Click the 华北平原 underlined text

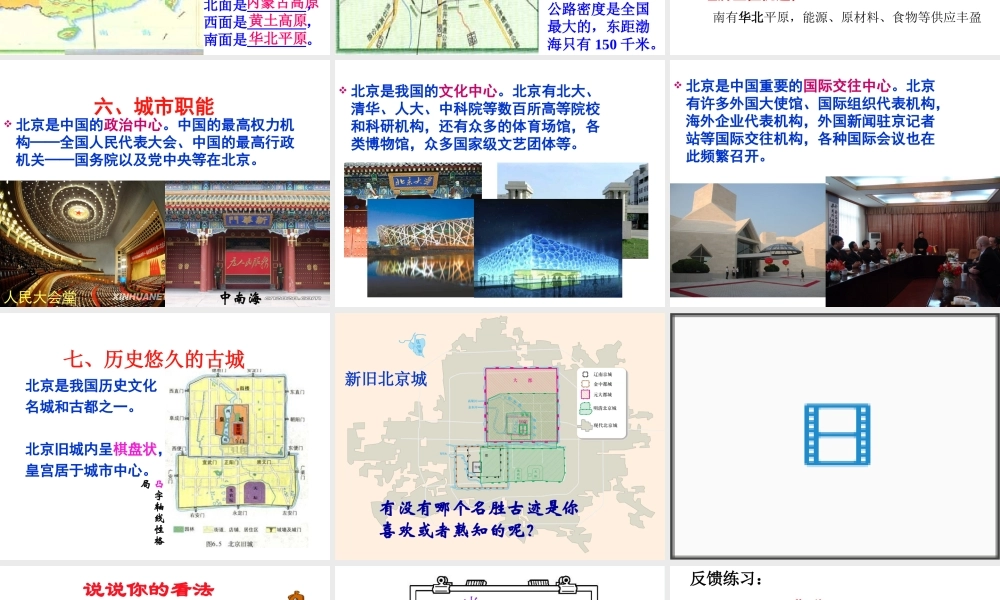point(278,39)
